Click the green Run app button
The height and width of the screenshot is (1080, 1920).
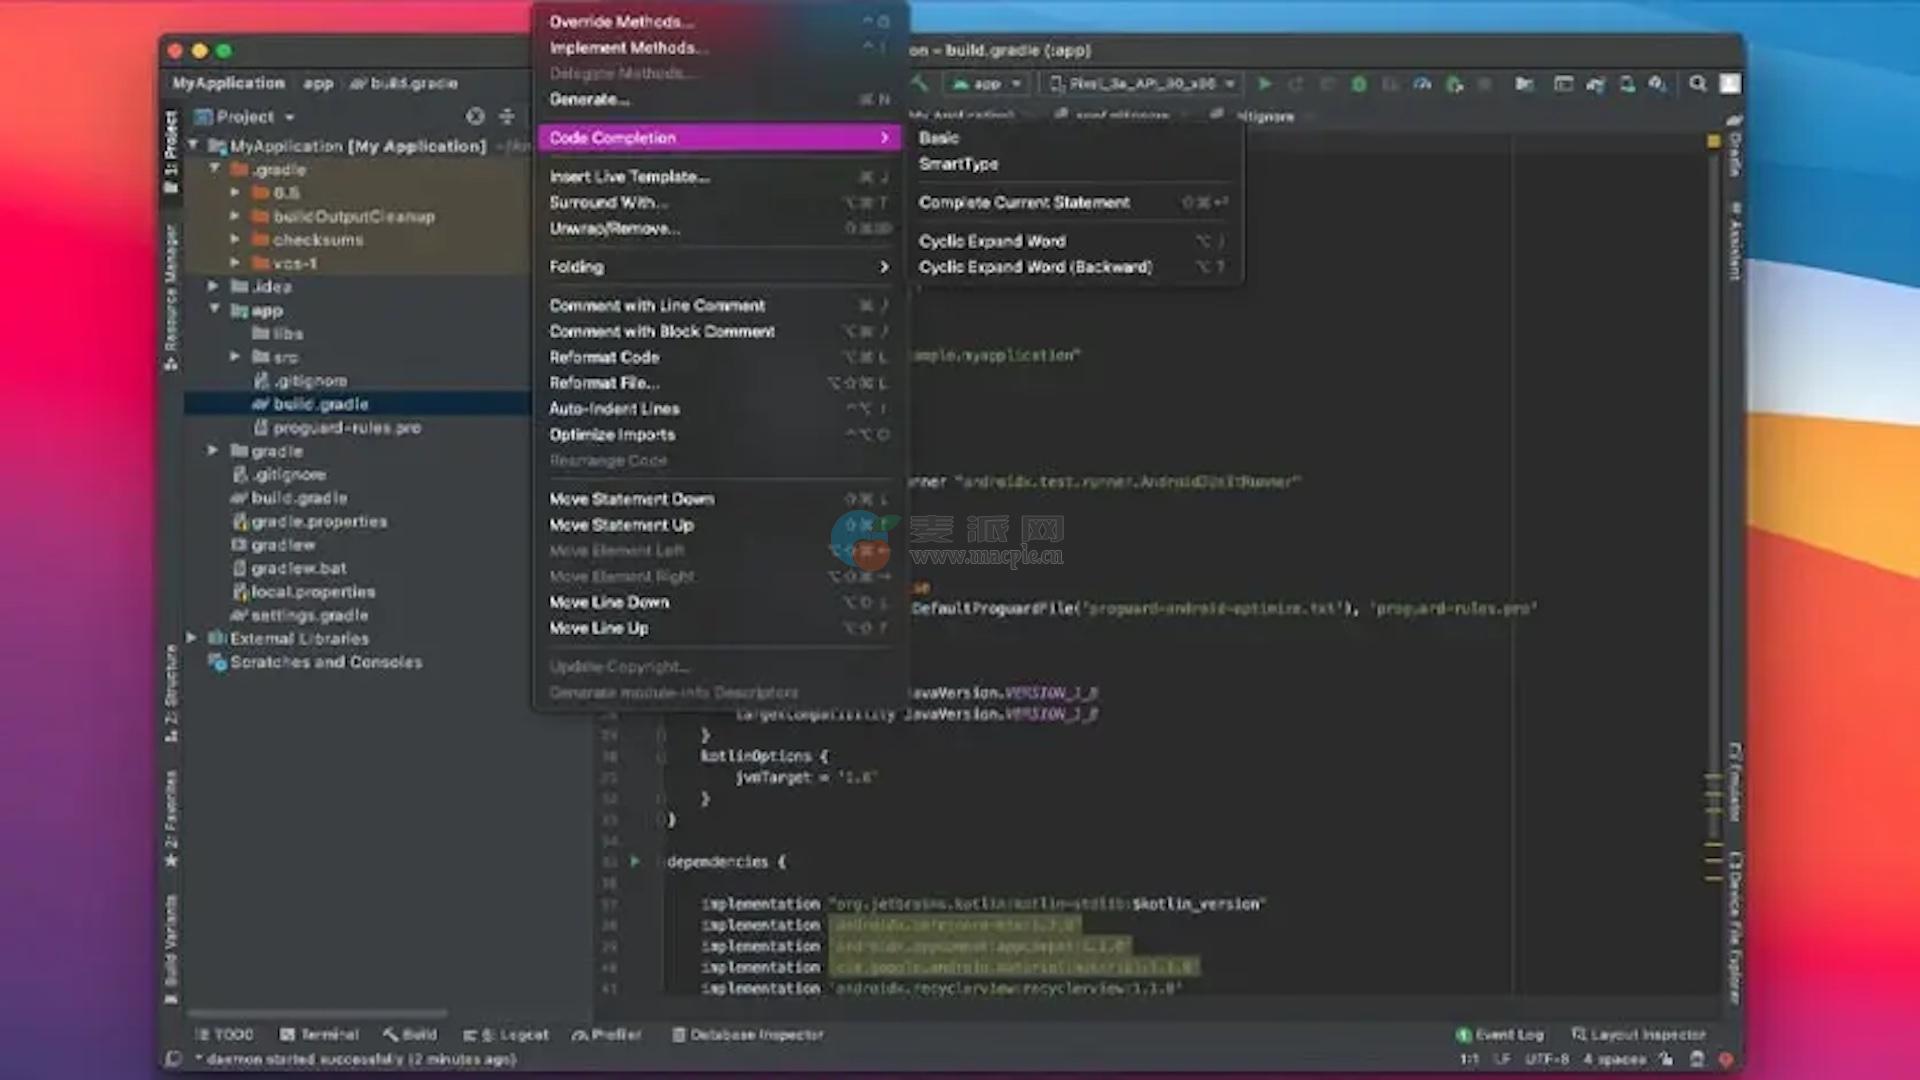(x=1265, y=84)
